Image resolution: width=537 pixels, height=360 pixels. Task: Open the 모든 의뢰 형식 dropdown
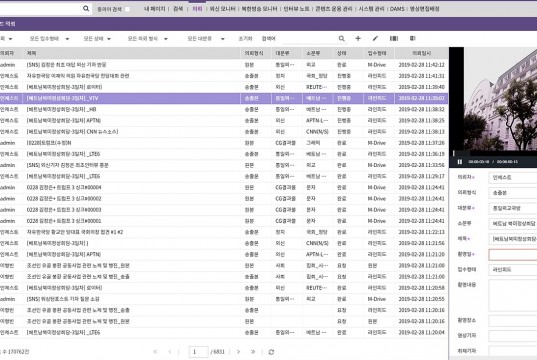(148, 39)
